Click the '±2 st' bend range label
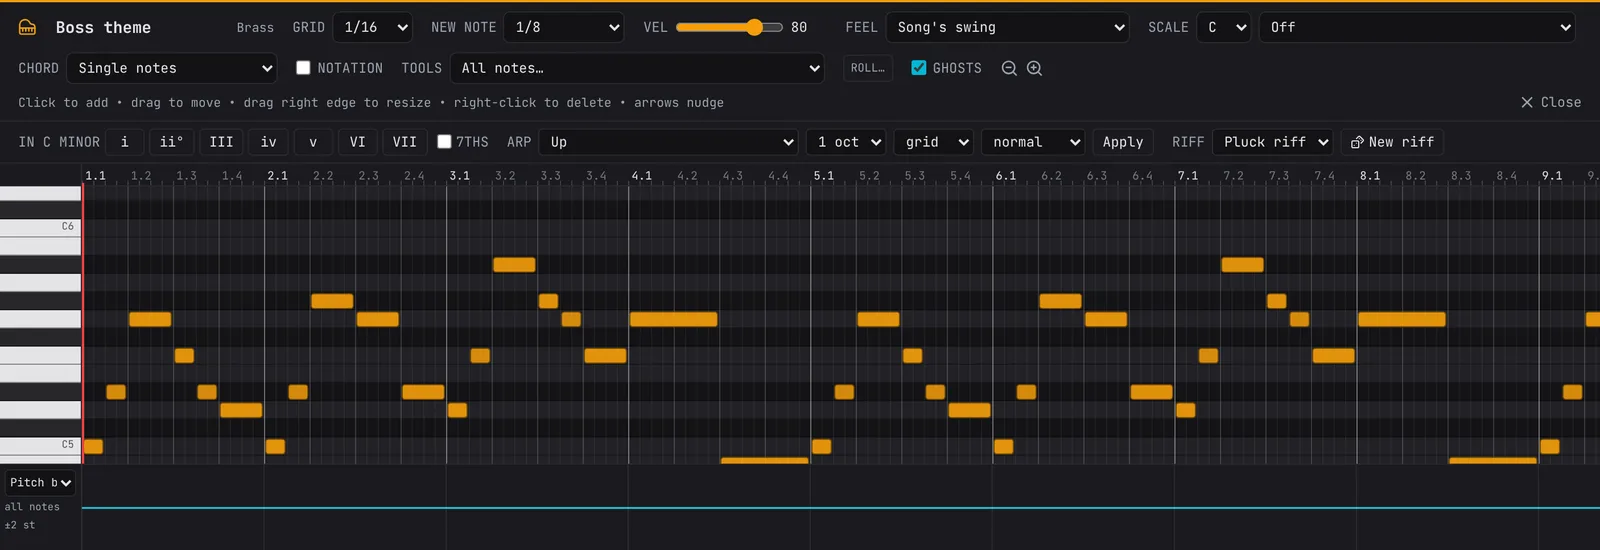This screenshot has width=1600, height=550. (x=20, y=525)
